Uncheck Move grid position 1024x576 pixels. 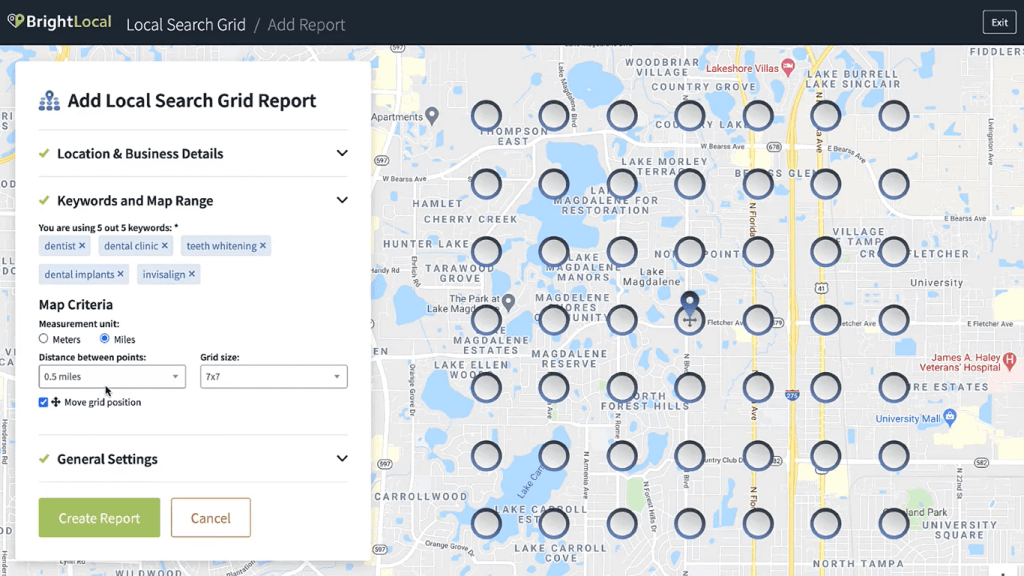[41, 402]
